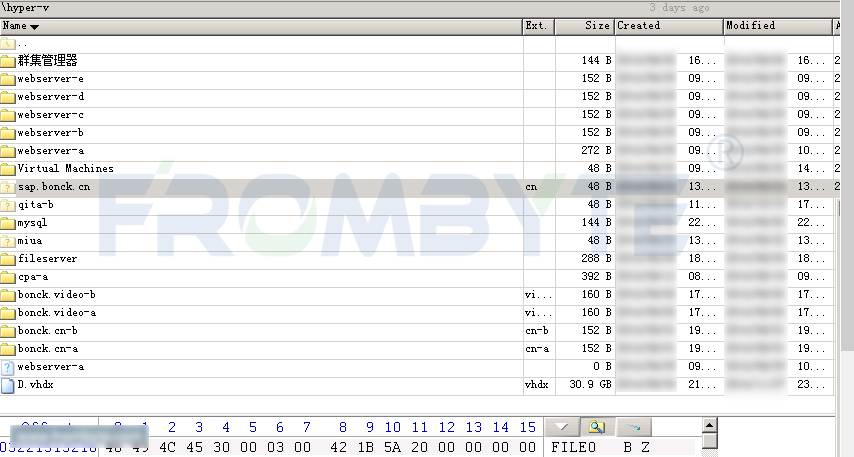This screenshot has width=854, height=457.
Task: Click hex byte 5A in data row
Action: 392,448
